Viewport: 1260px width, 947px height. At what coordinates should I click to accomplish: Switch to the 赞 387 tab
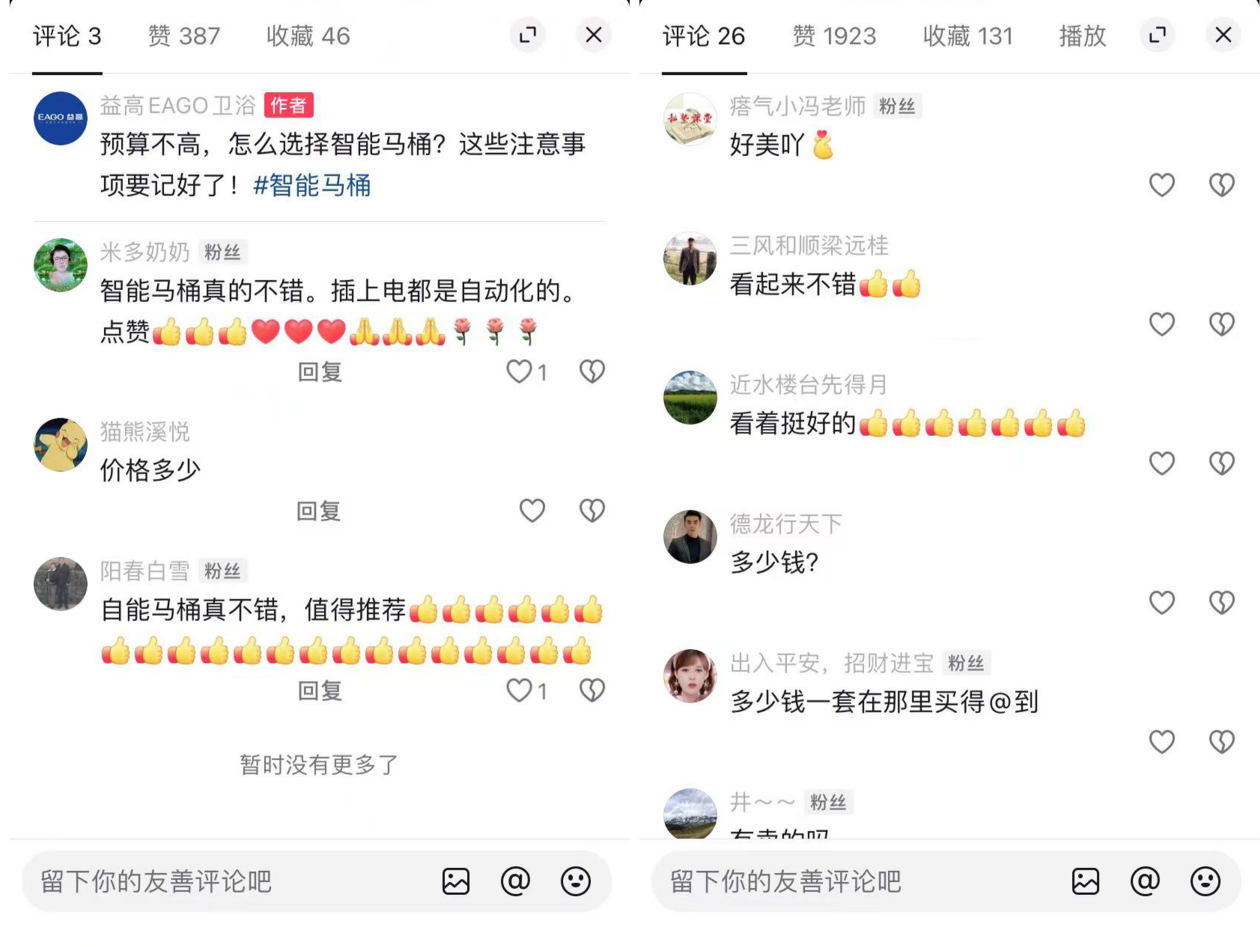(184, 37)
